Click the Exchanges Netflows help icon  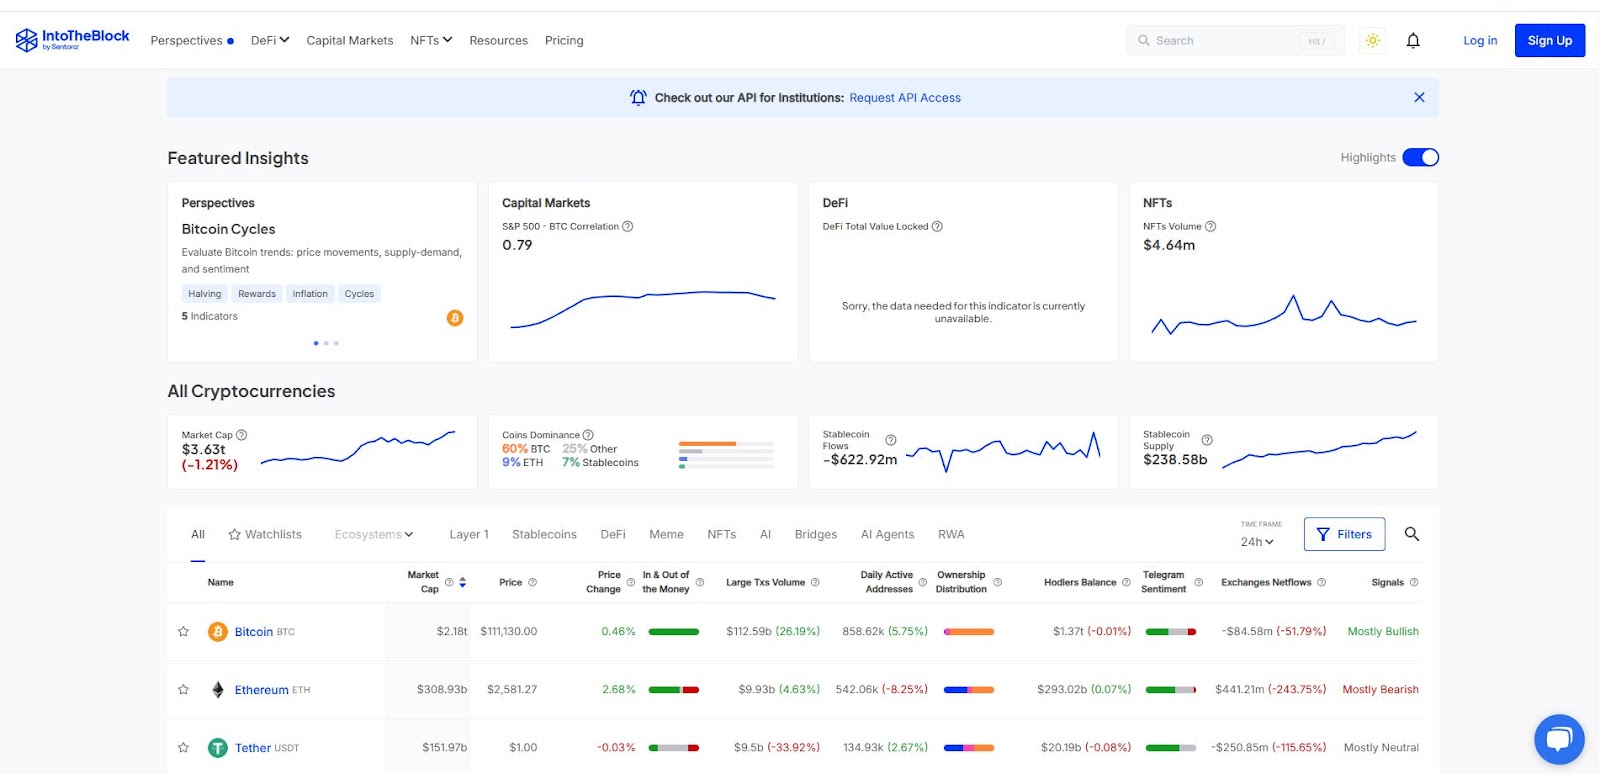click(1321, 582)
